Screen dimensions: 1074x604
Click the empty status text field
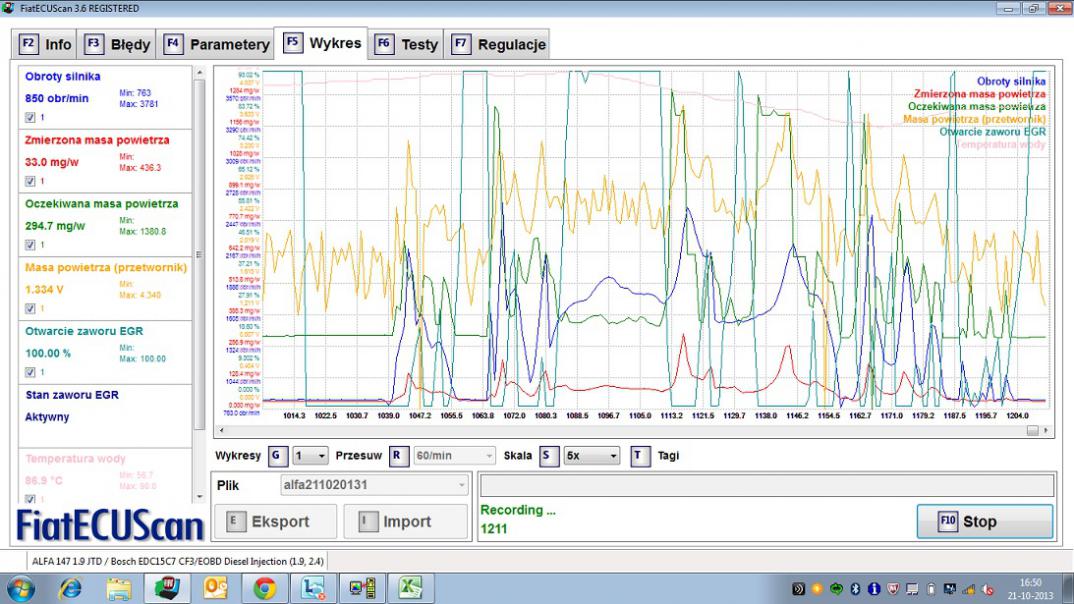point(766,485)
